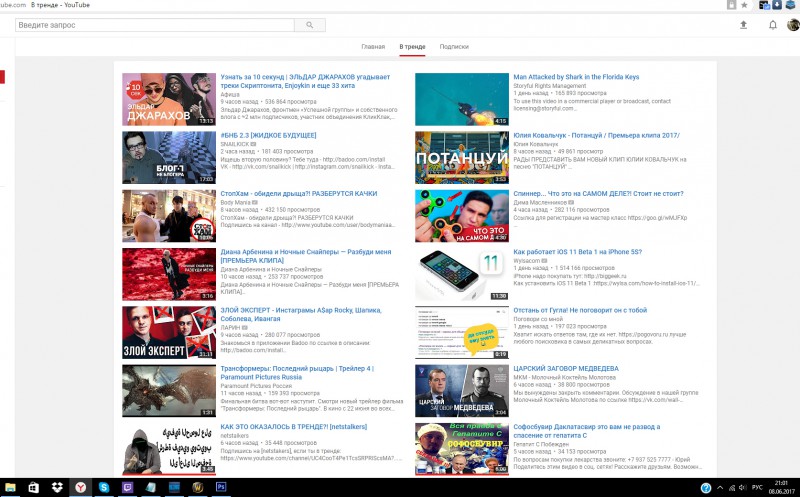Open title 'Отстань от Гугла!'

point(580,310)
